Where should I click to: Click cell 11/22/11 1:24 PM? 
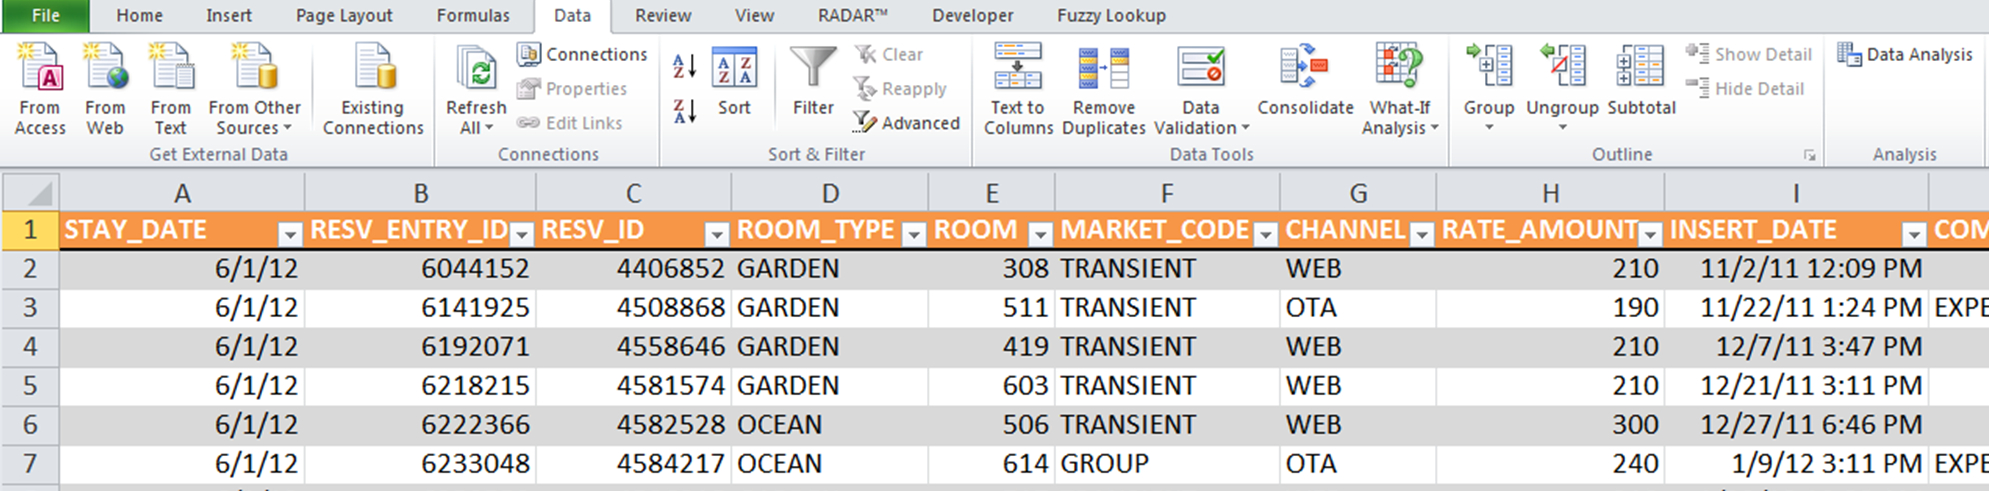click(x=1796, y=307)
